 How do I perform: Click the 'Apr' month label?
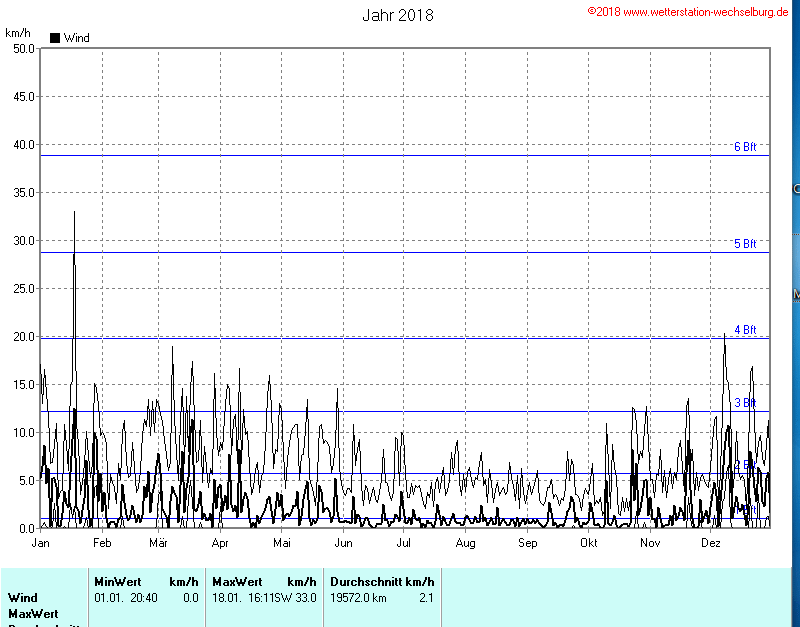pos(220,543)
